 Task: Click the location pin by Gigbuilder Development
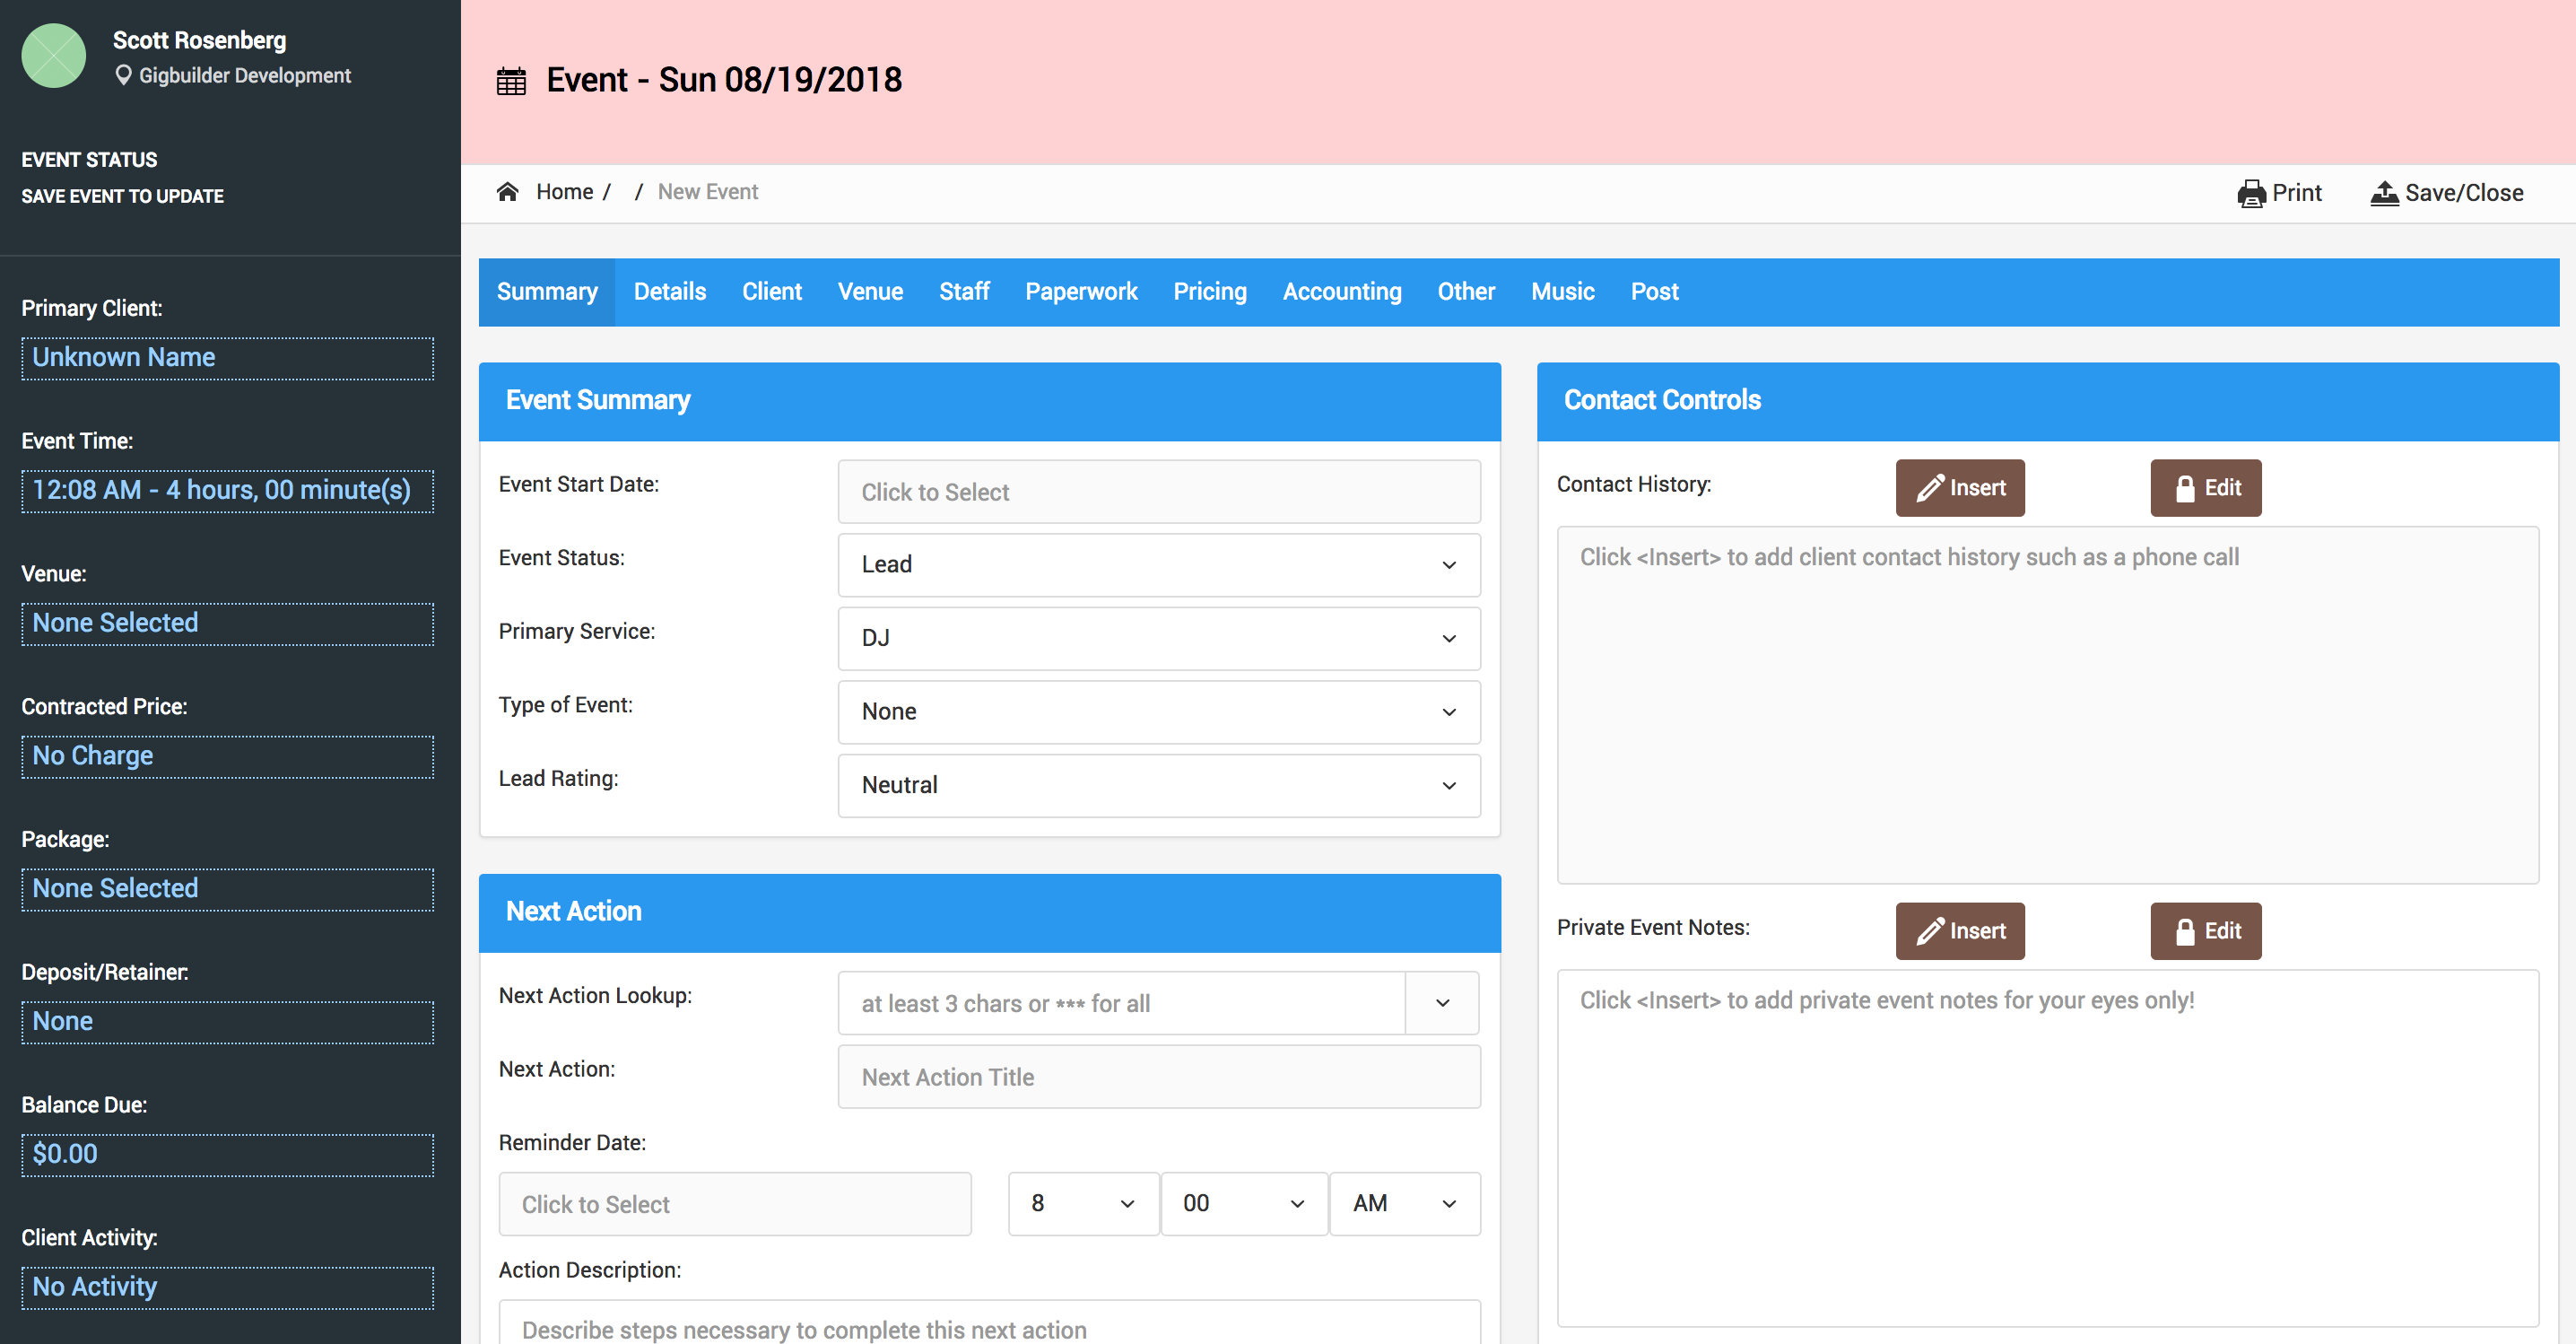(123, 76)
